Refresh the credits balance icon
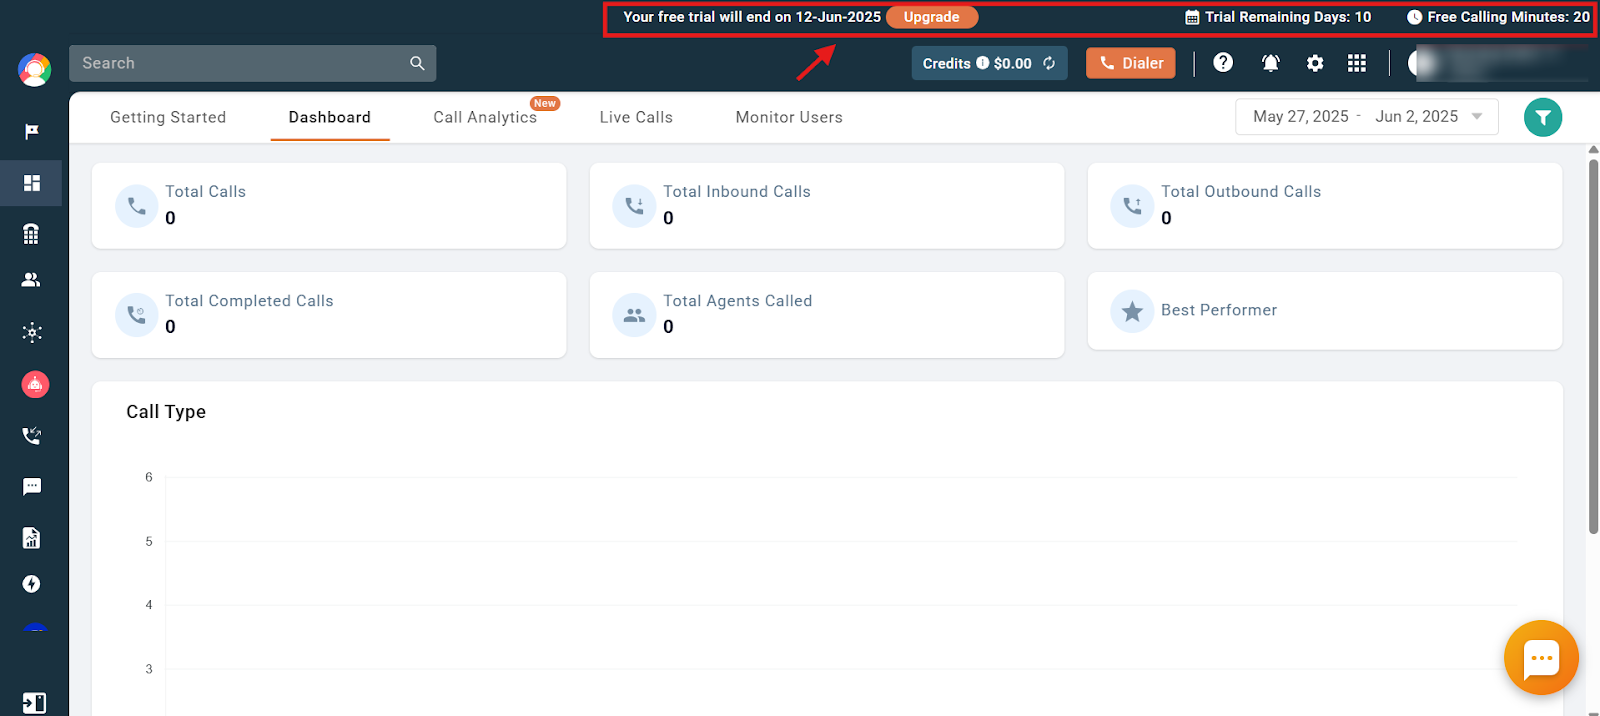Image resolution: width=1600 pixels, height=716 pixels. tap(1049, 63)
